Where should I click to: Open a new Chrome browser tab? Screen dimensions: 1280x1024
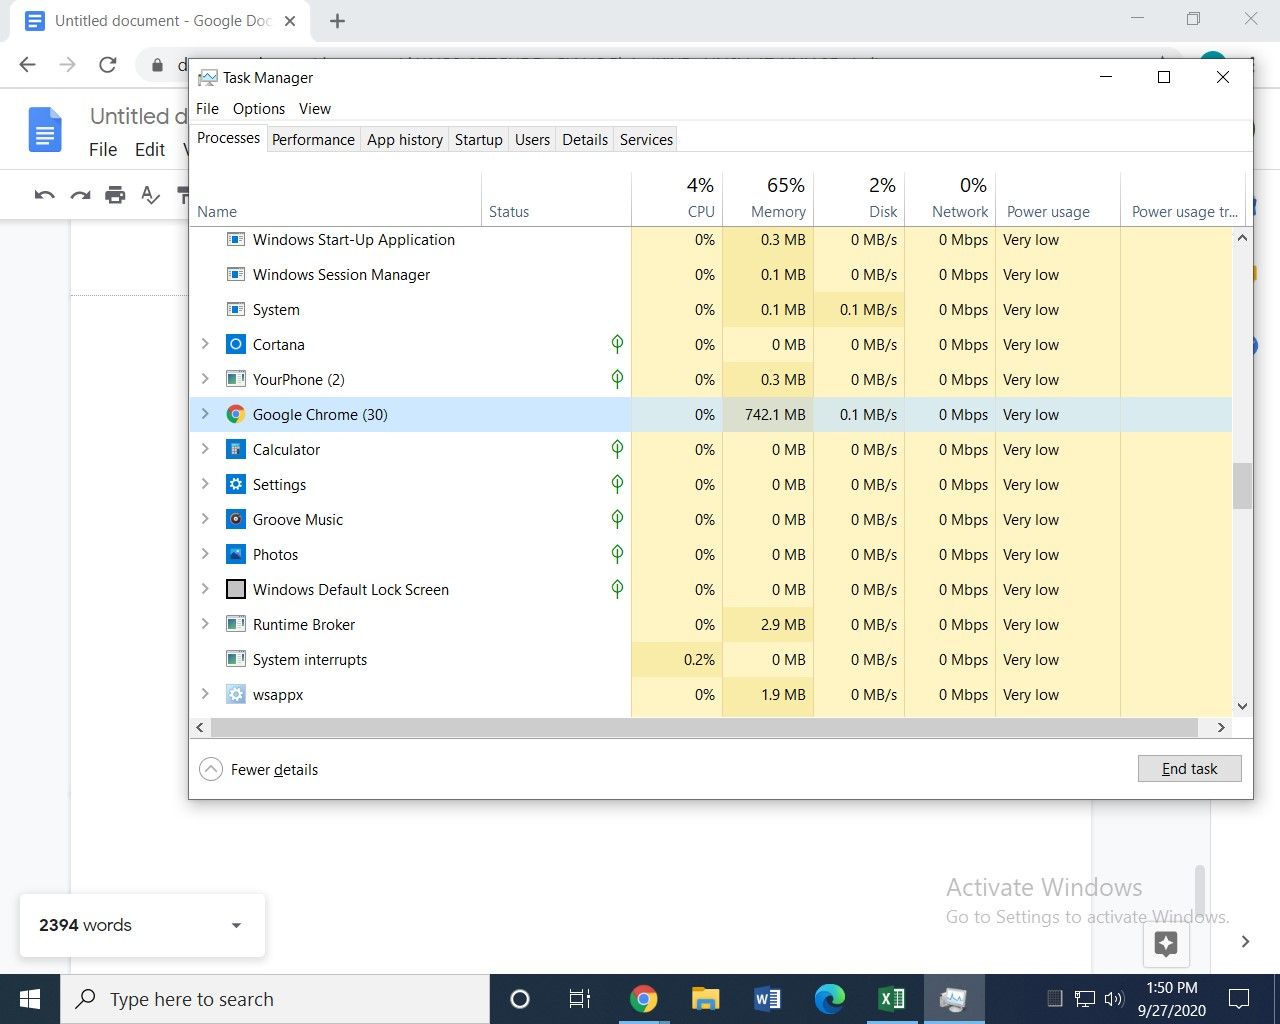point(337,21)
